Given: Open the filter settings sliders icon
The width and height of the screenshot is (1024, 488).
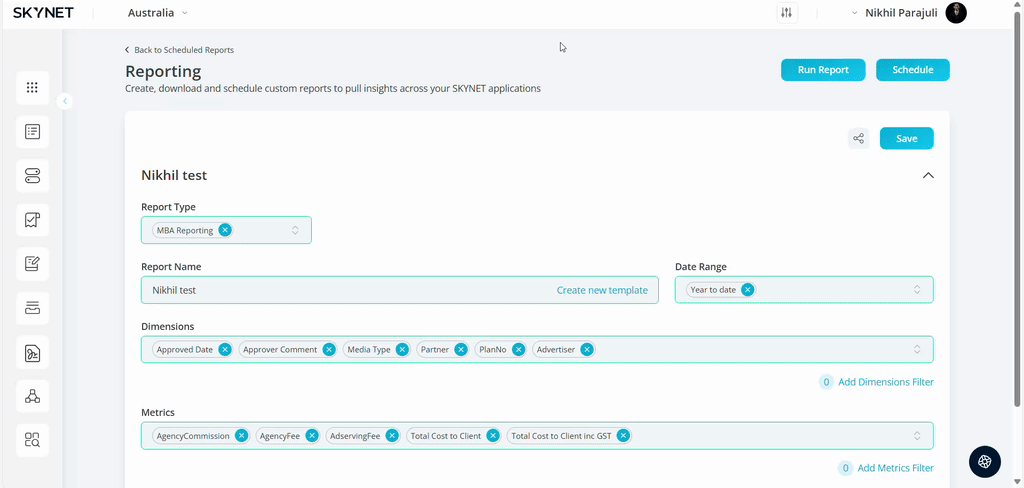Looking at the screenshot, I should click(x=786, y=13).
